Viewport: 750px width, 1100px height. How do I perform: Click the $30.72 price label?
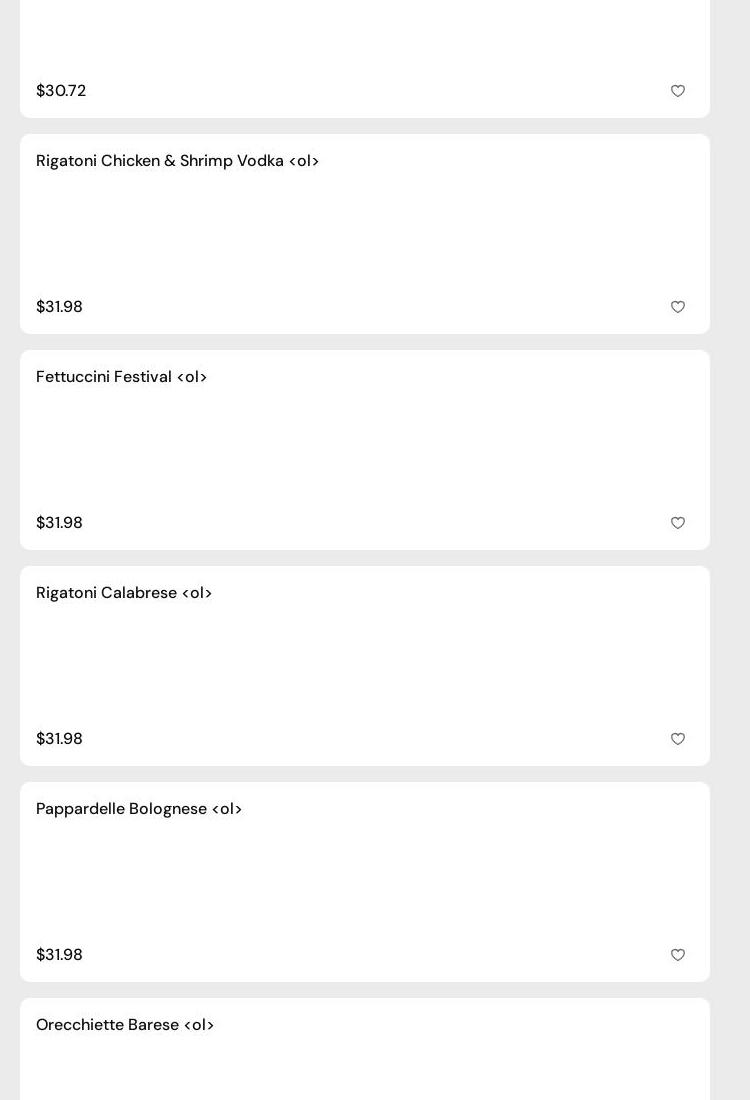[x=61, y=91]
